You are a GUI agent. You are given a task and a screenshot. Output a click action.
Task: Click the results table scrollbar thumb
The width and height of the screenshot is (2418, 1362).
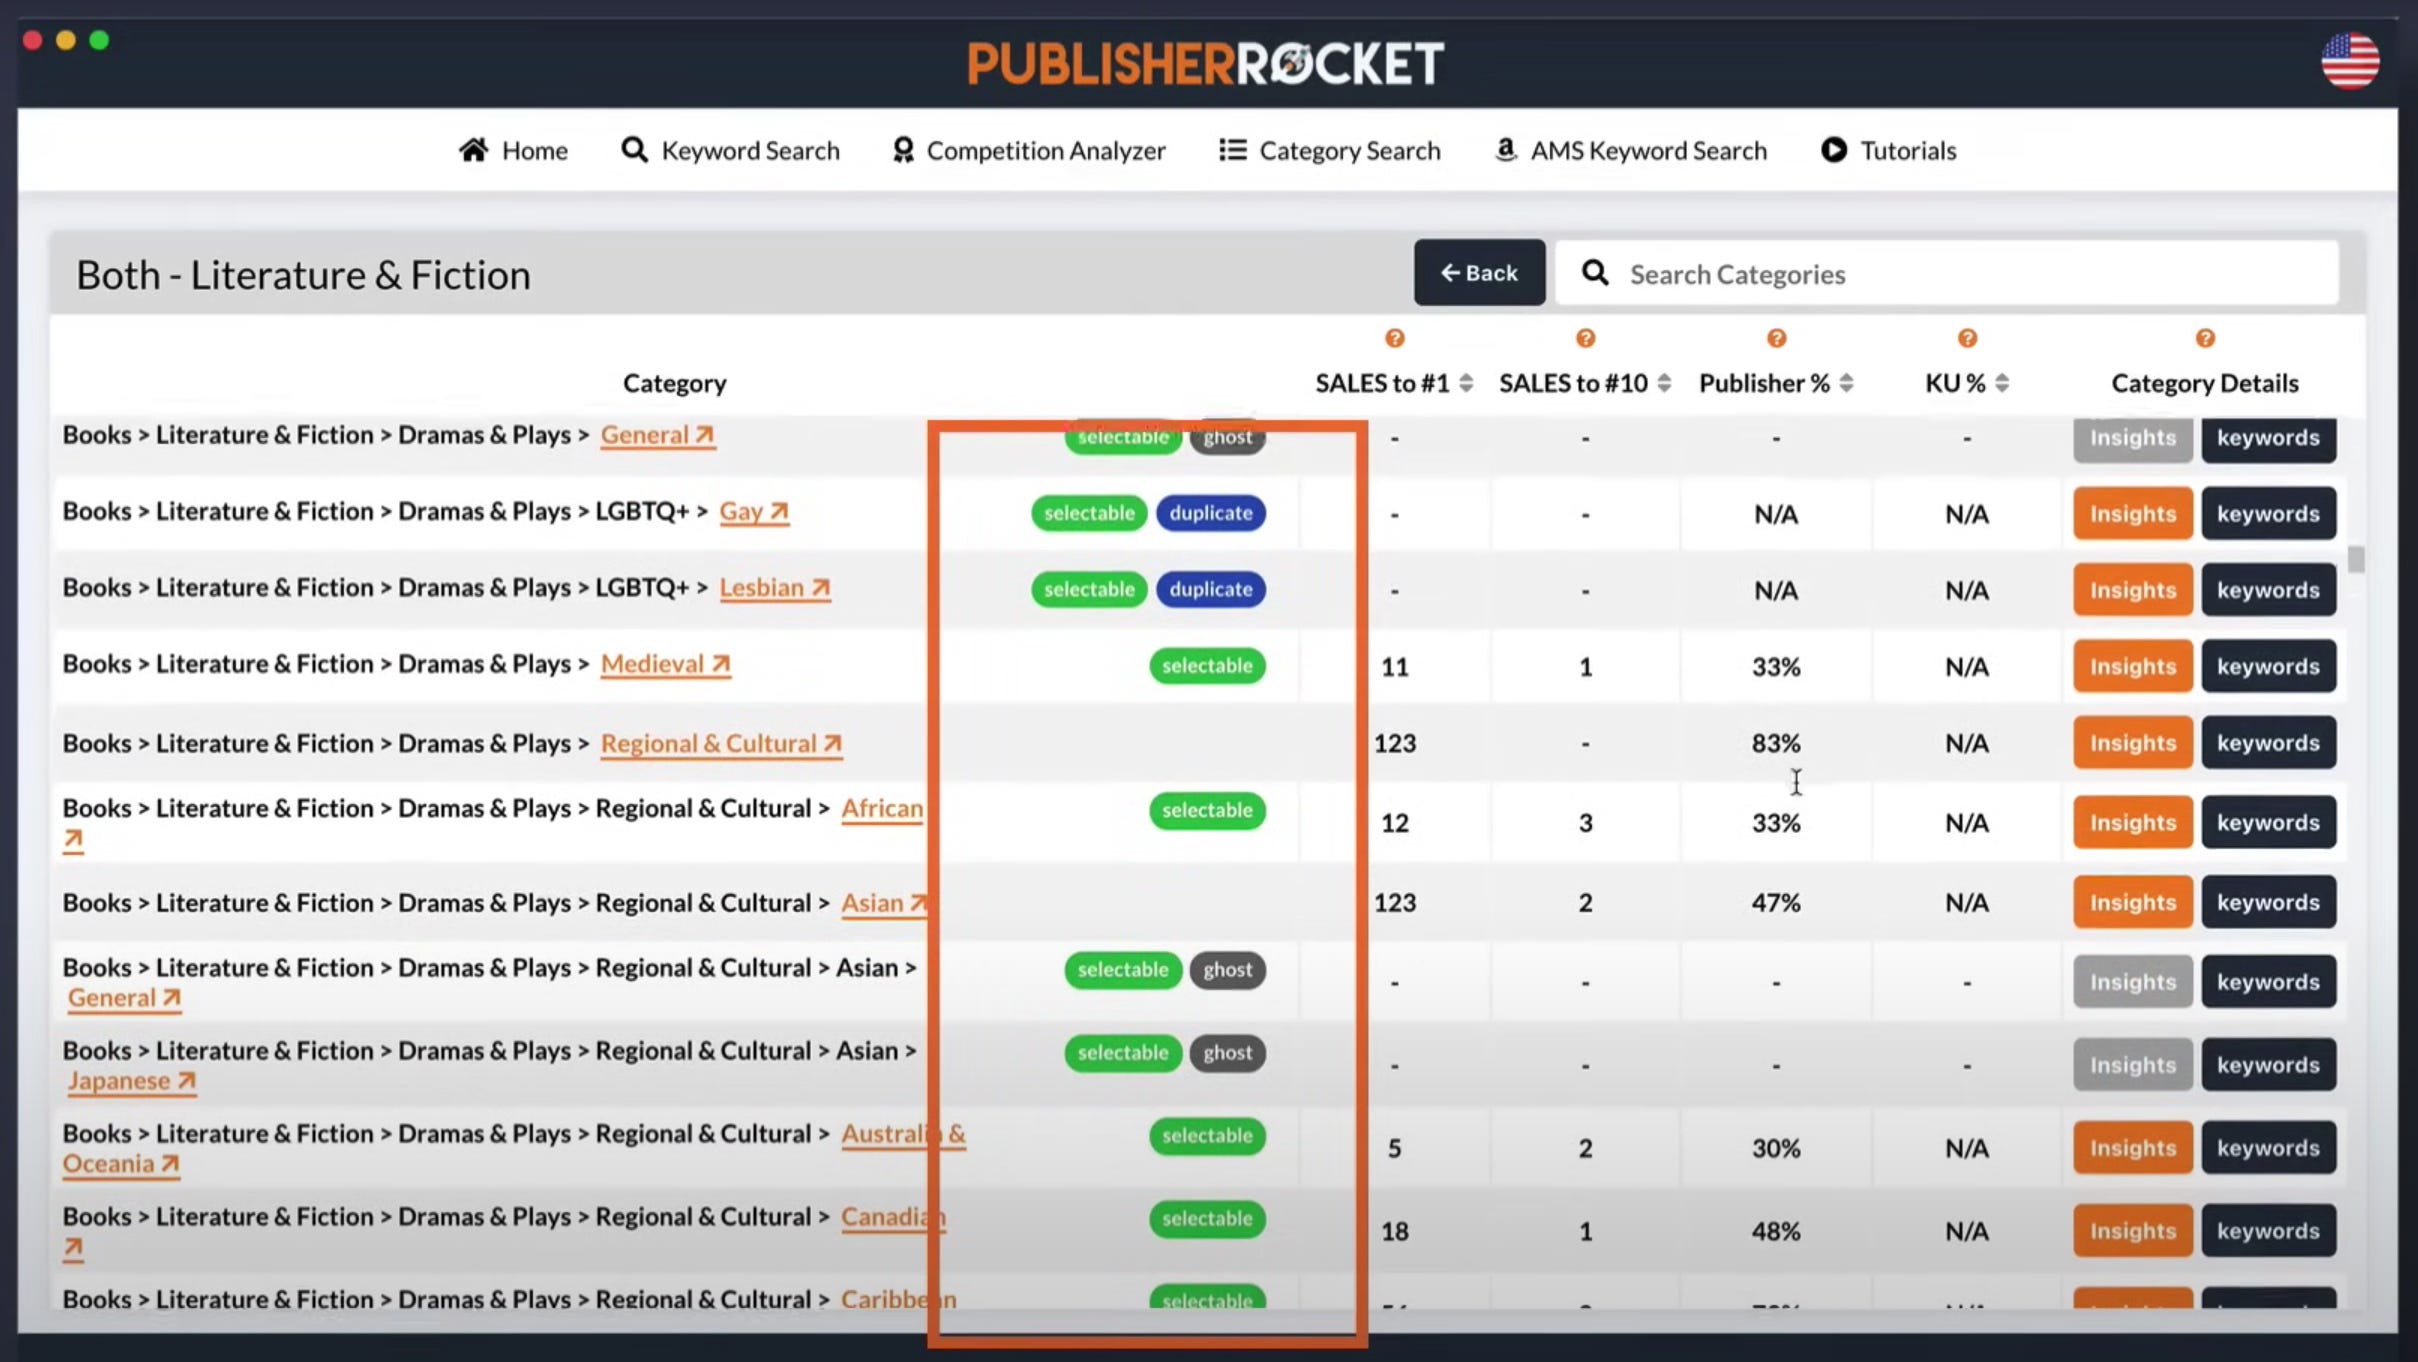click(x=2357, y=559)
